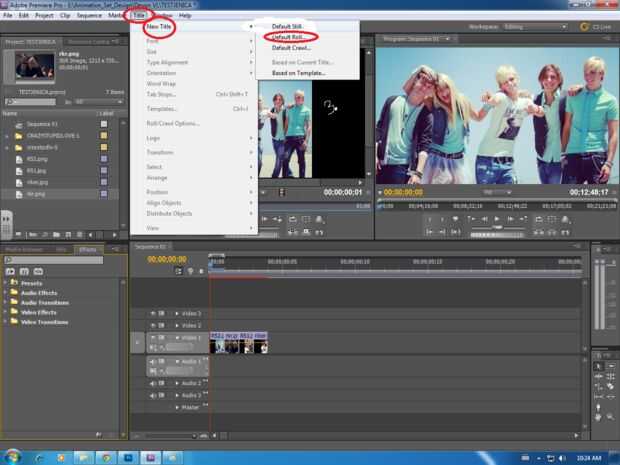
Task: Click Loop icon in Source monitor
Action: [292, 219]
